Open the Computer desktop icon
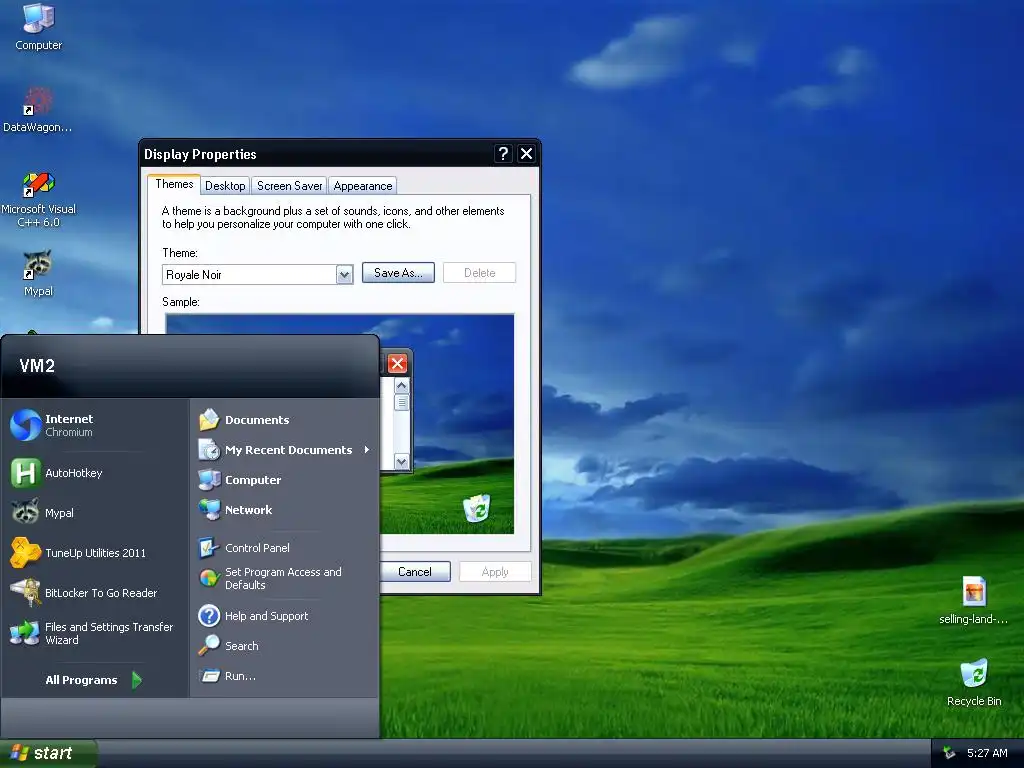 click(x=38, y=26)
